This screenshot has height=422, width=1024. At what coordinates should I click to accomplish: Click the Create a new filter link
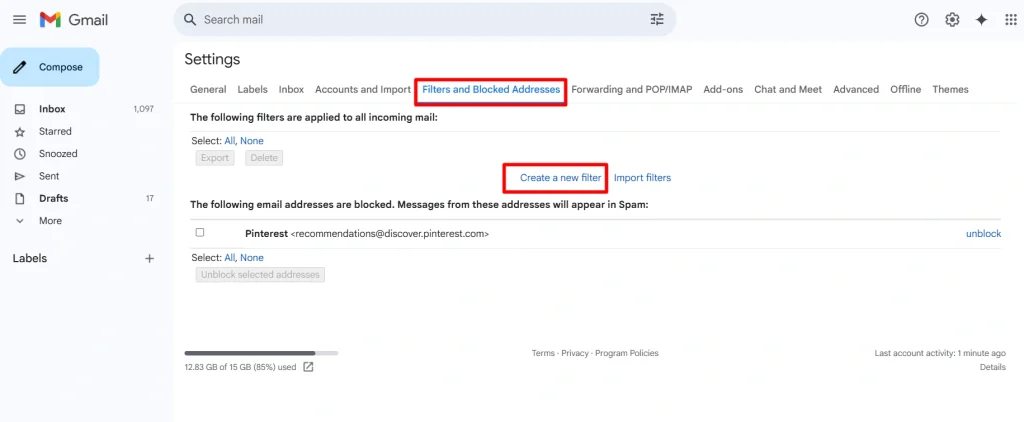(x=561, y=178)
